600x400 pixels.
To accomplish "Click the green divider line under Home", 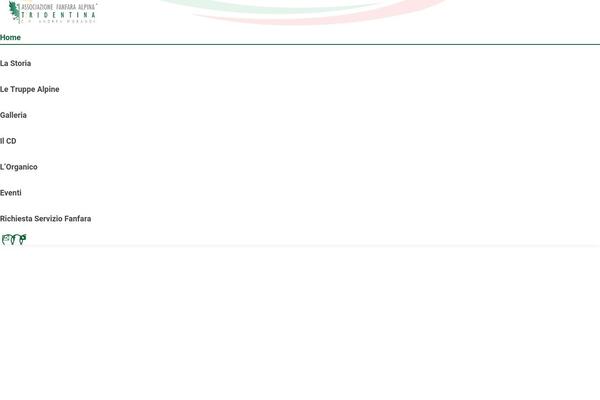I will pyautogui.click(x=300, y=44).
